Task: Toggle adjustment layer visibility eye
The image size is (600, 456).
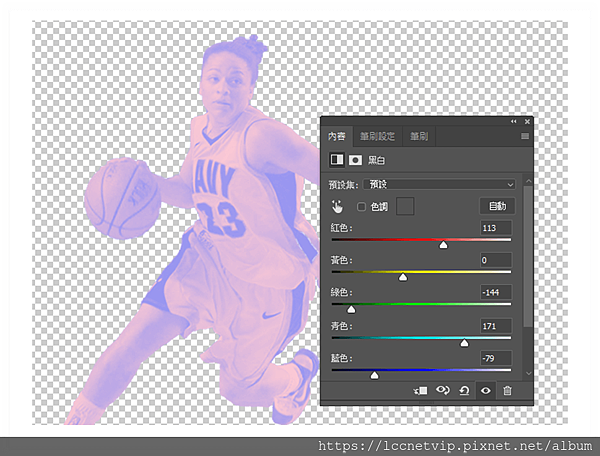Action: [486, 391]
